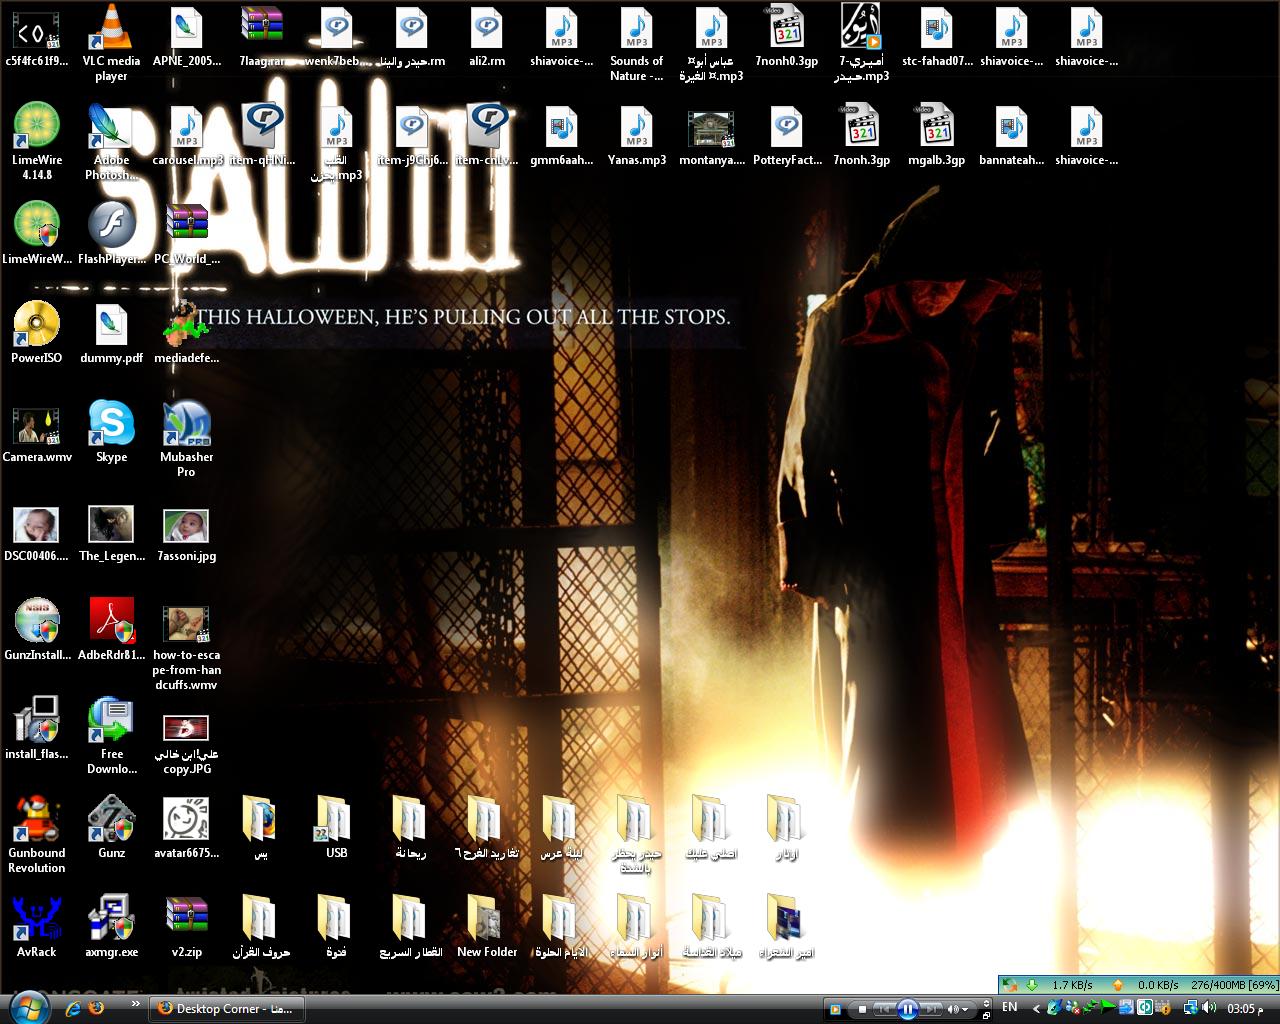The width and height of the screenshot is (1280, 1024).
Task: Select the mgalb.3gp video file
Action: click(936, 135)
